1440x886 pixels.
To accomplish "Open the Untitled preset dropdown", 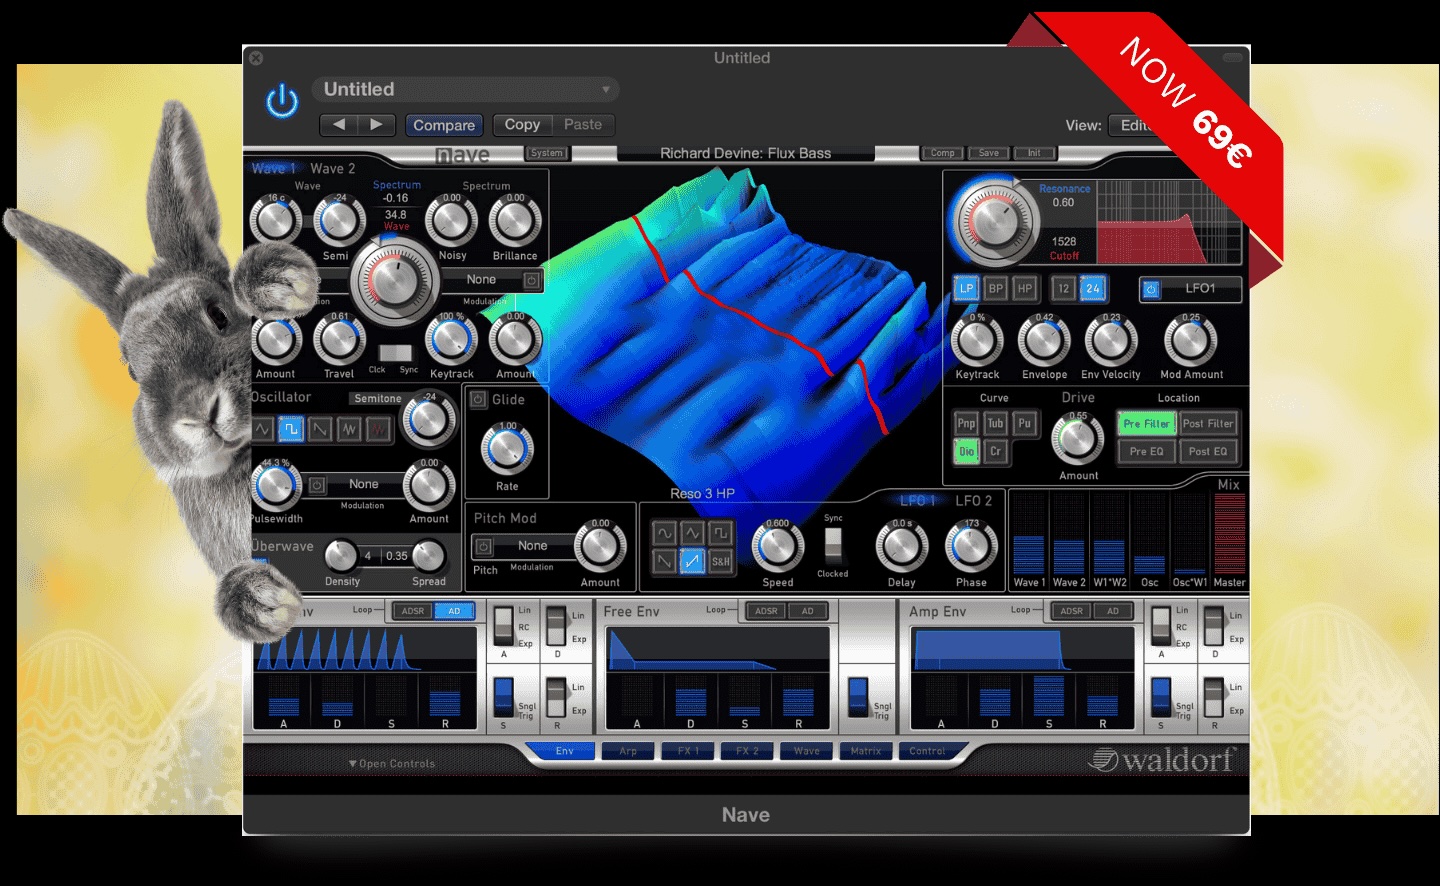I will coord(466,89).
